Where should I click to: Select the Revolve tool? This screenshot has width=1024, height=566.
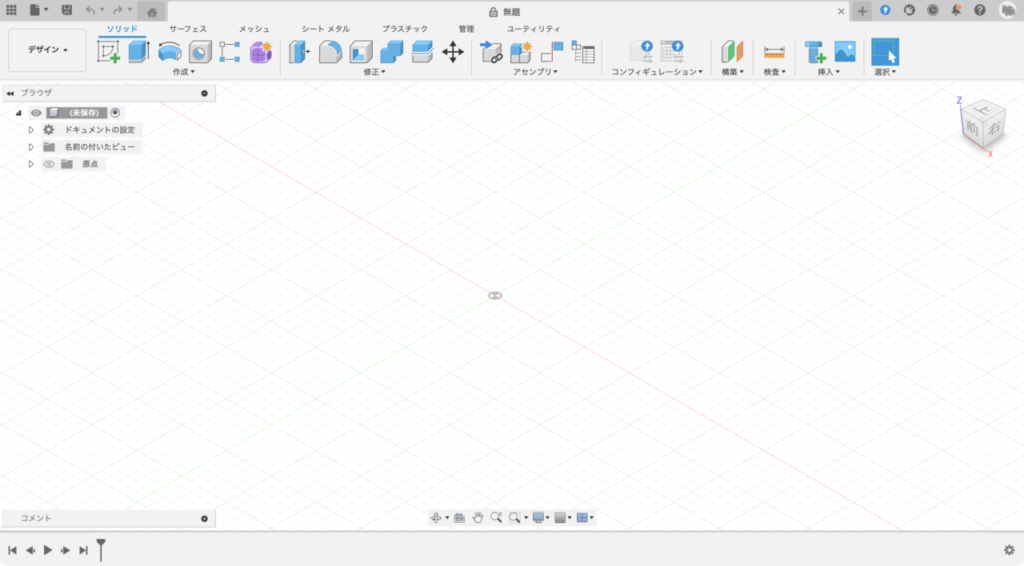pyautogui.click(x=169, y=52)
